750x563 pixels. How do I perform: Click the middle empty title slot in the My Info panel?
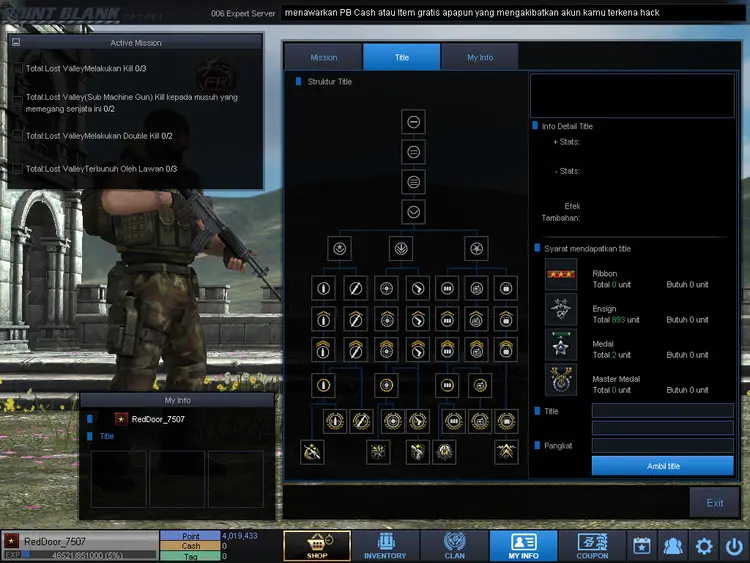[177, 478]
